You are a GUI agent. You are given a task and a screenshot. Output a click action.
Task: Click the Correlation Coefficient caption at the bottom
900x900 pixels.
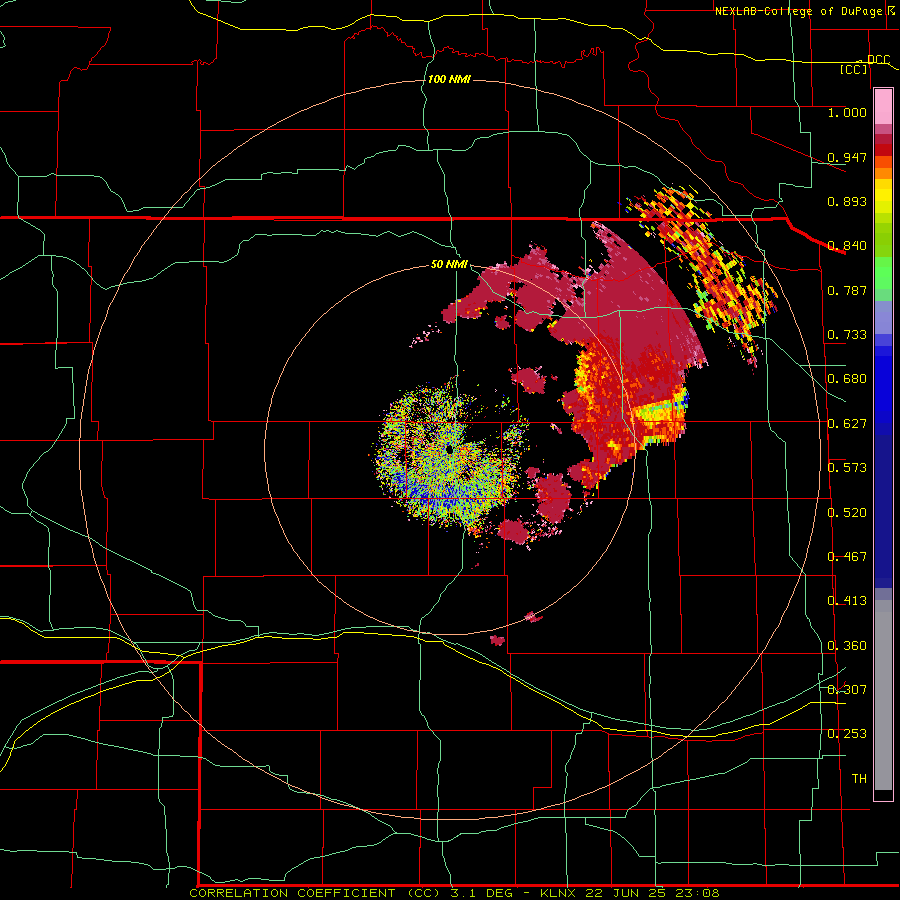coord(454,893)
